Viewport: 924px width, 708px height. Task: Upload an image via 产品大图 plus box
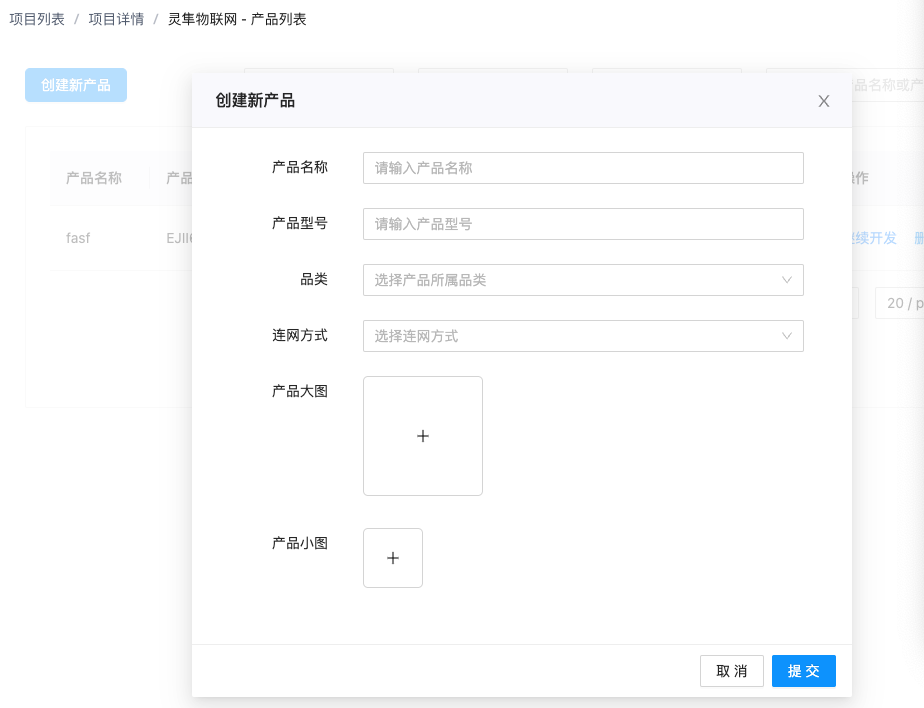coord(423,436)
